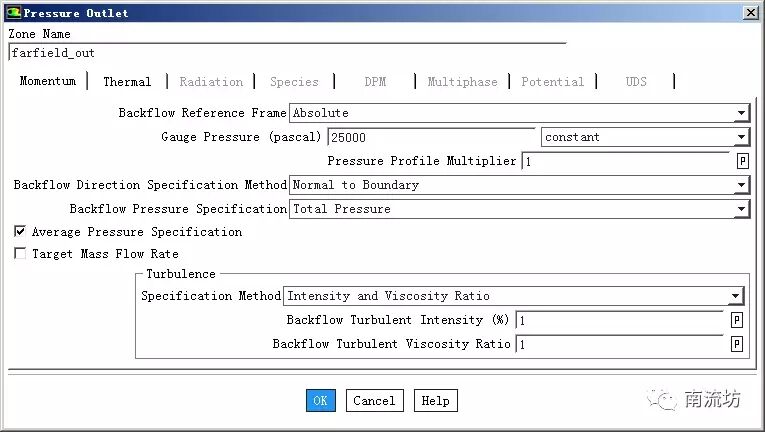The height and width of the screenshot is (432, 765).
Task: Uncheck Average Pressure Specification
Action: (x=20, y=232)
